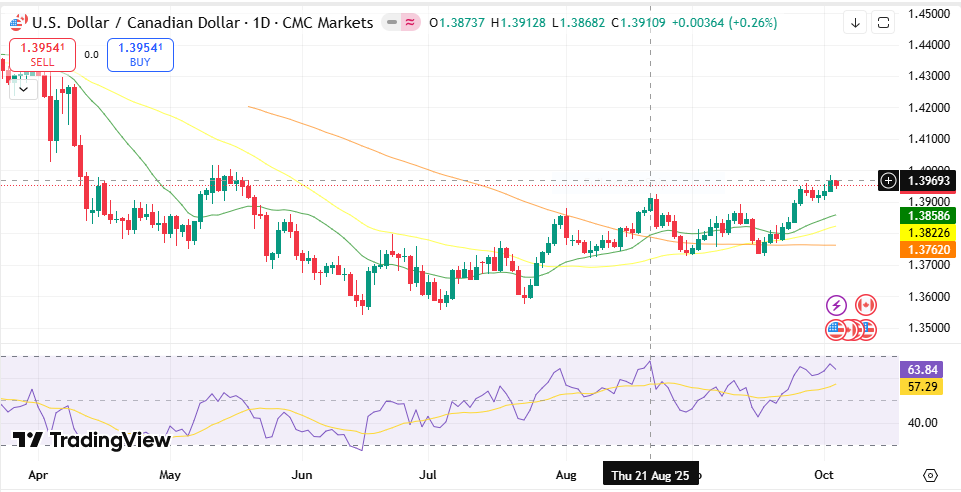Viewport: 961px width, 492px height.
Task: Toggle the pink approximate-equals market status indicator
Action: click(410, 22)
